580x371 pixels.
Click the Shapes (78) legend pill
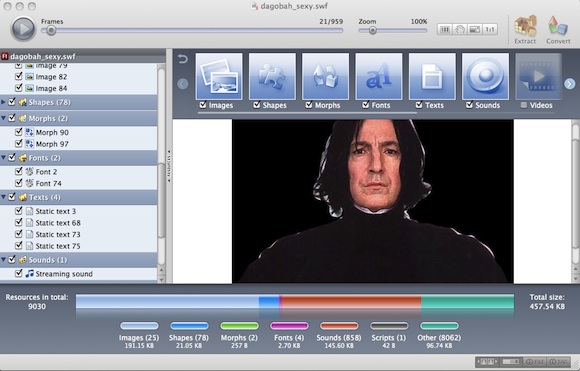click(189, 326)
